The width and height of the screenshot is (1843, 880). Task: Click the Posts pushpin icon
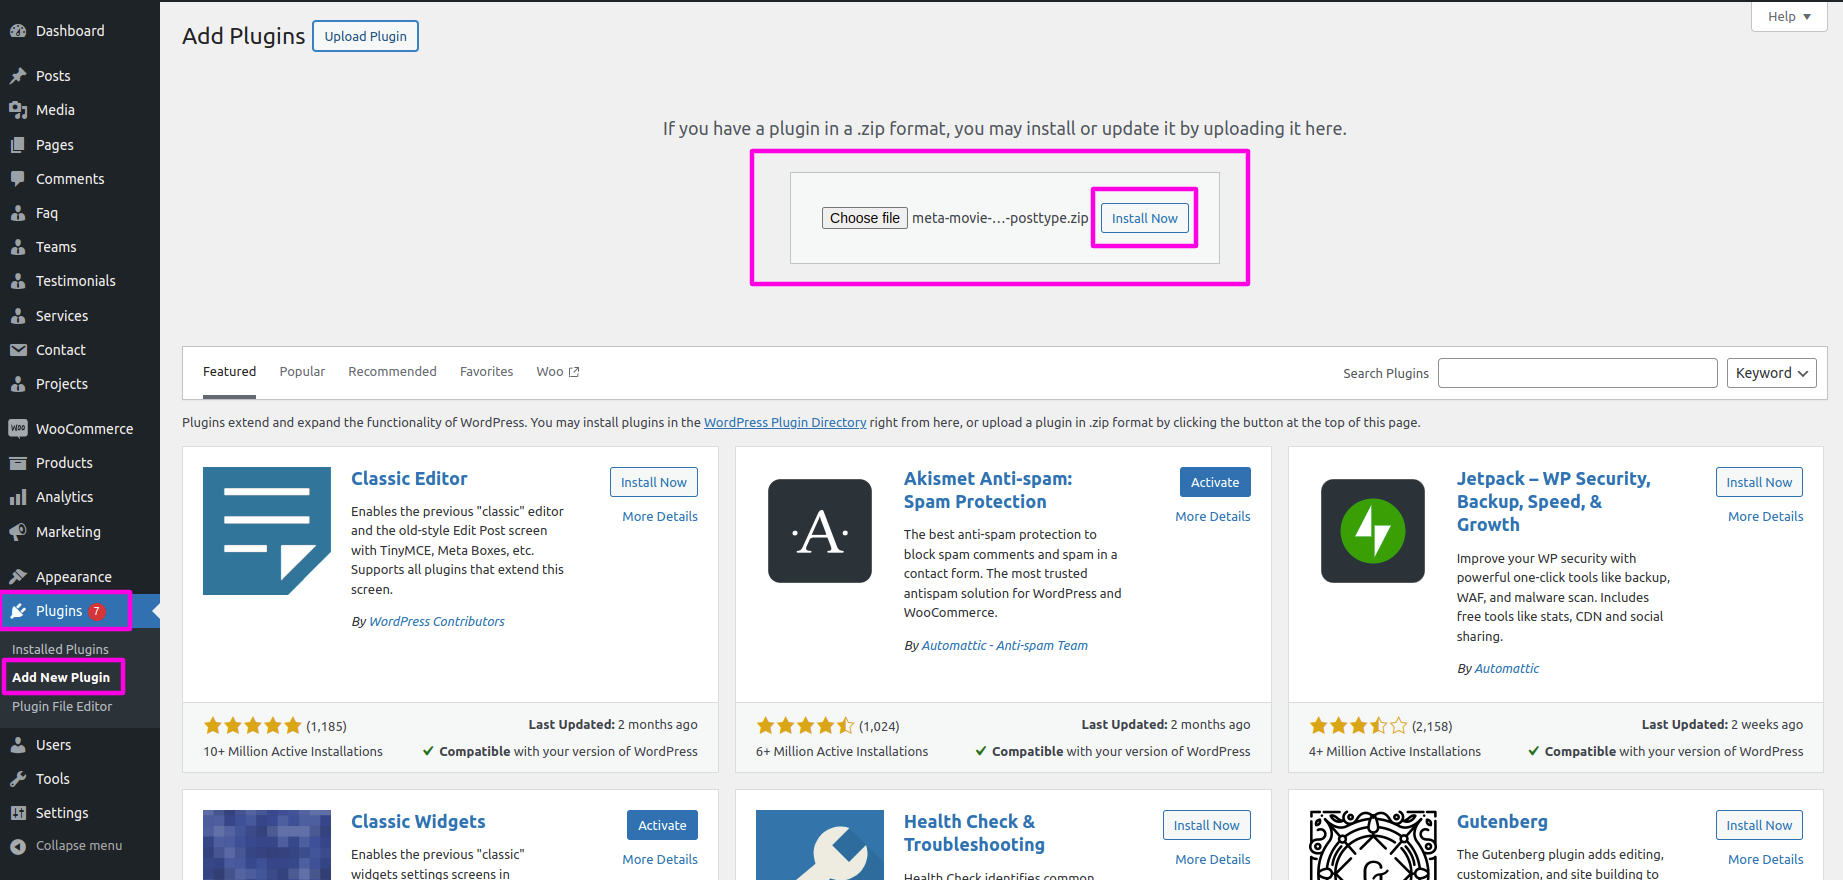(18, 76)
